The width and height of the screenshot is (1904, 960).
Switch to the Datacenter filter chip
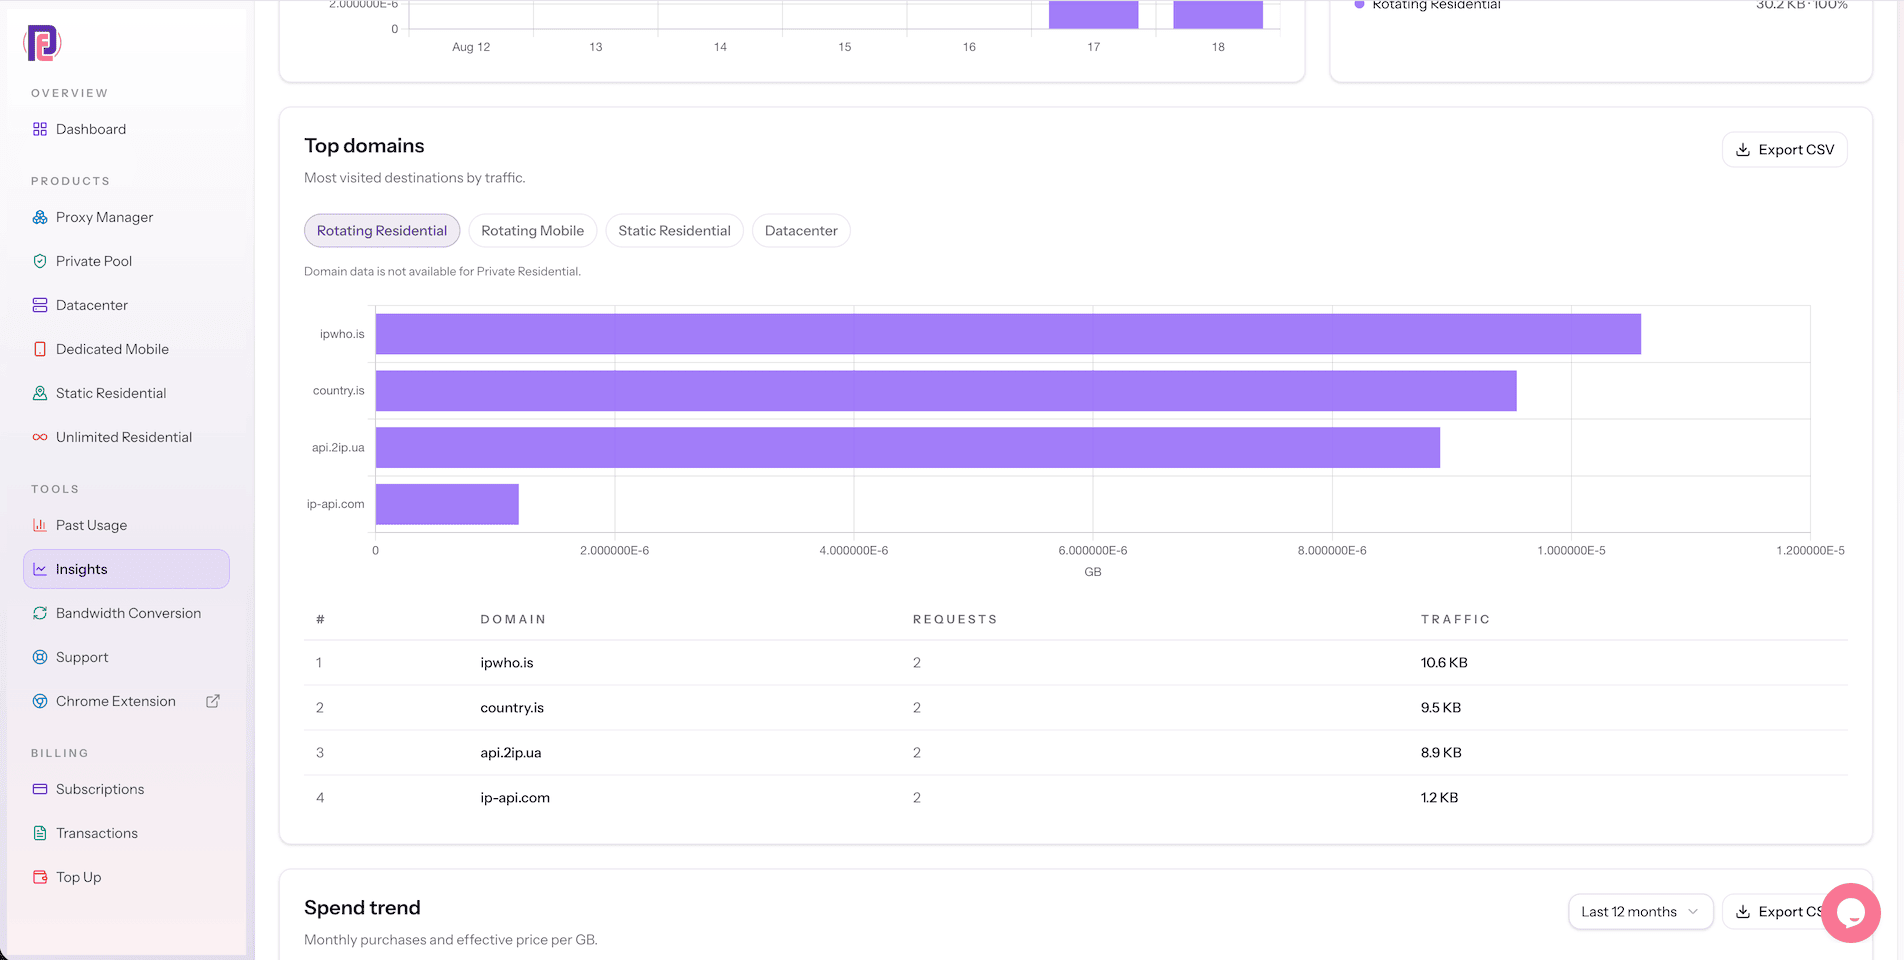[801, 231]
